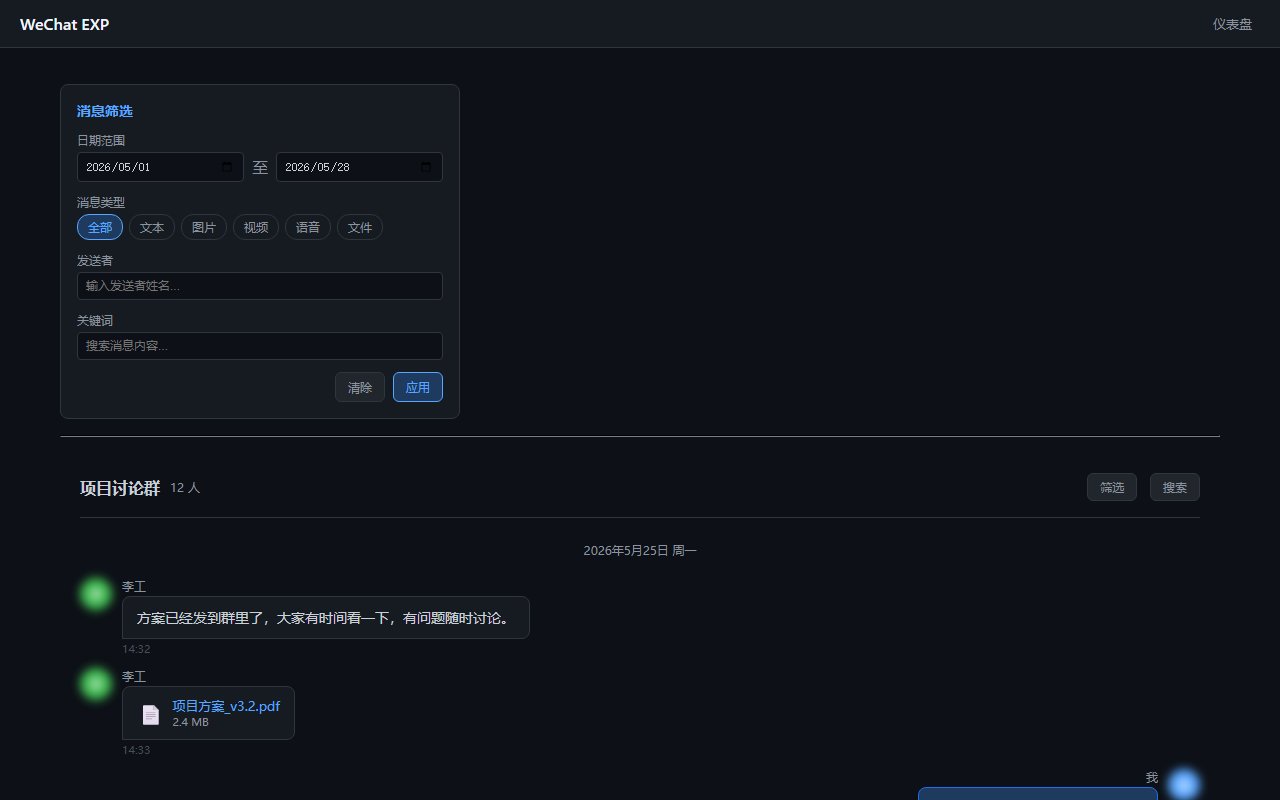
Task: Click the 消息筛选 panel heading
Action: pos(105,111)
